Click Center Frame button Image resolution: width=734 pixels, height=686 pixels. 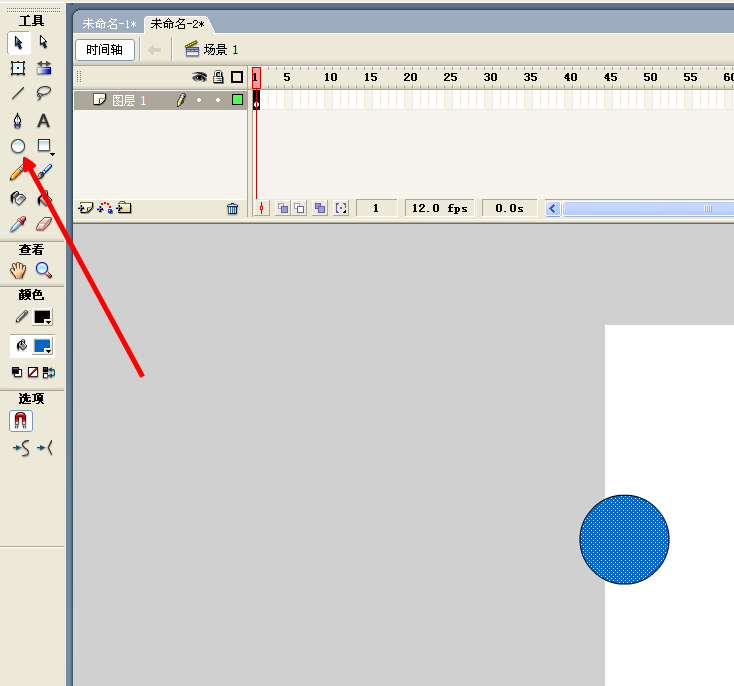pos(262,208)
